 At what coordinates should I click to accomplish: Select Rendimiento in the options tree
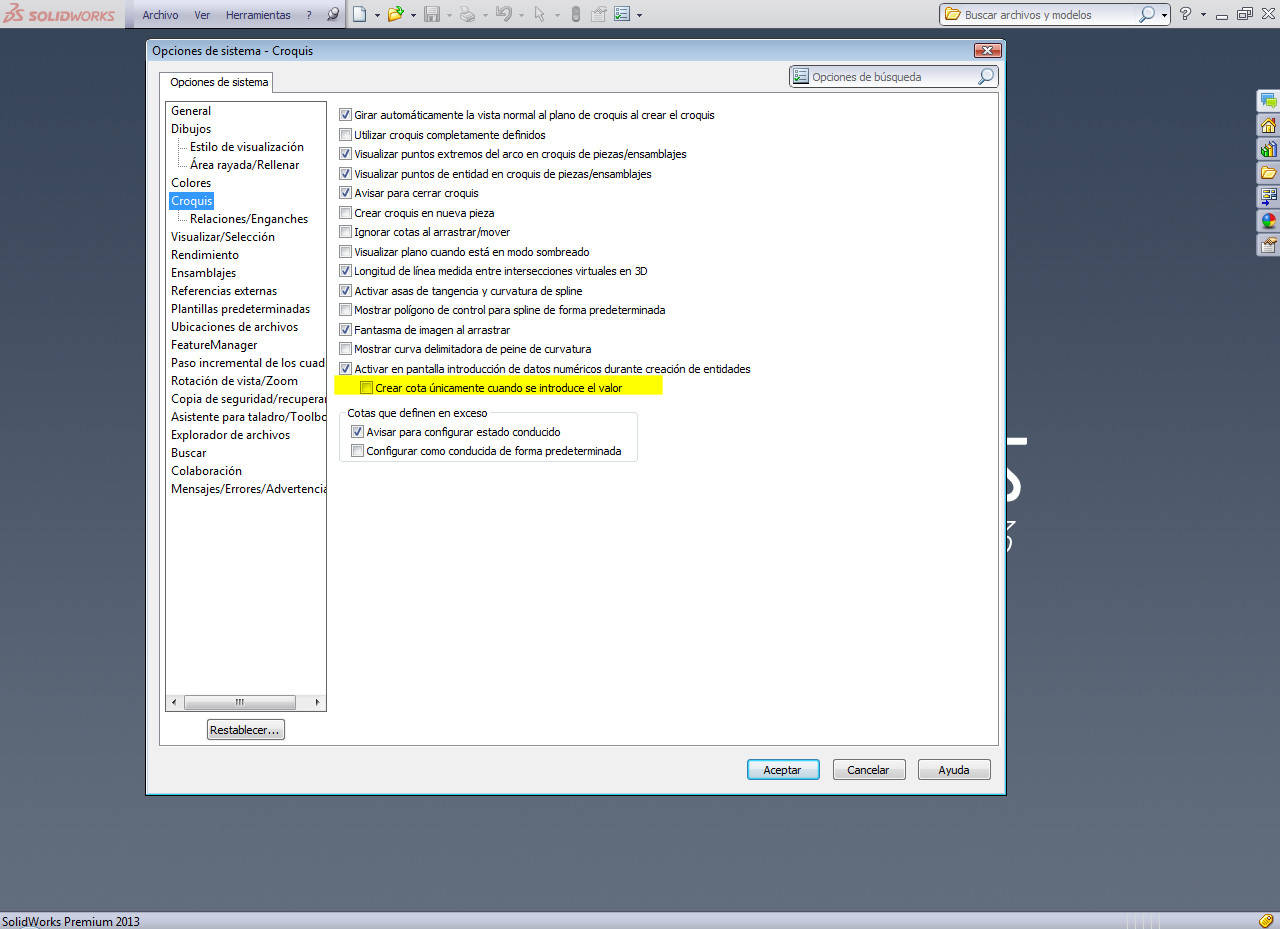pos(205,255)
